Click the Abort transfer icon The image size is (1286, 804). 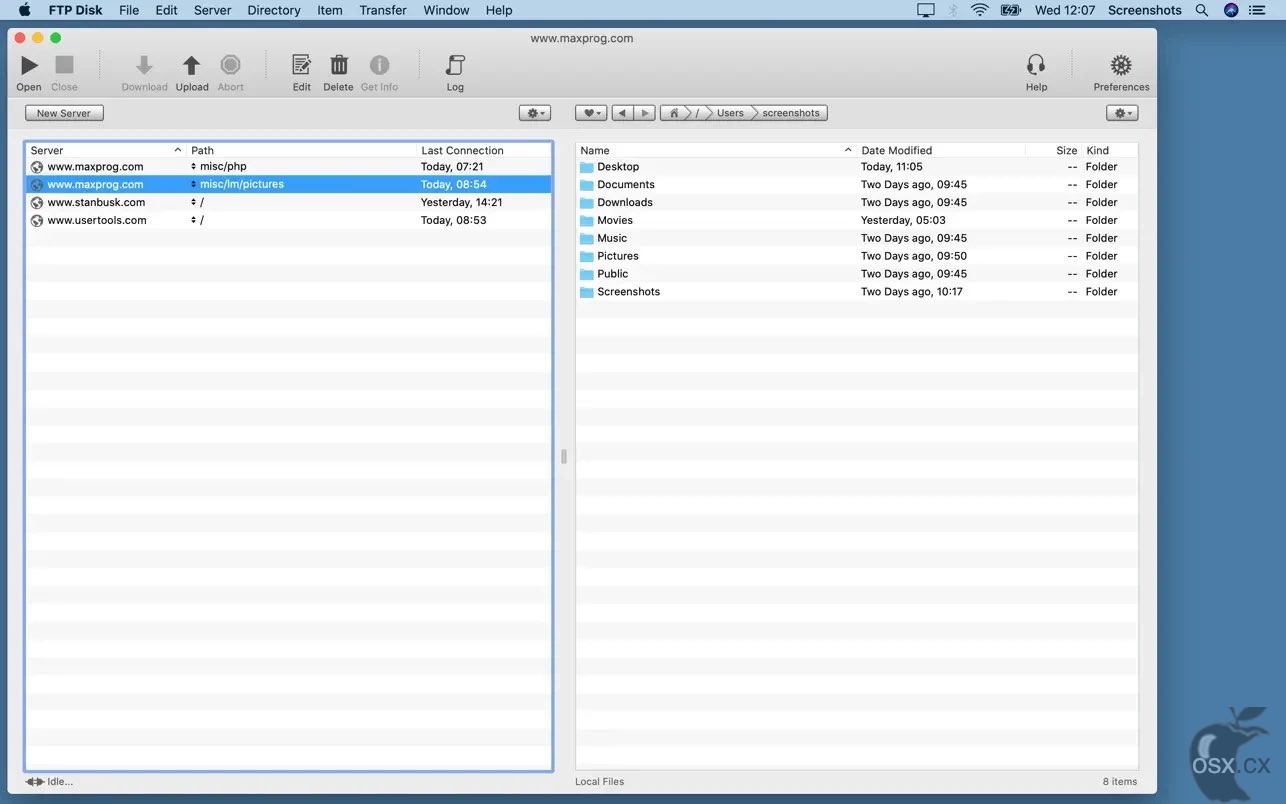point(230,66)
